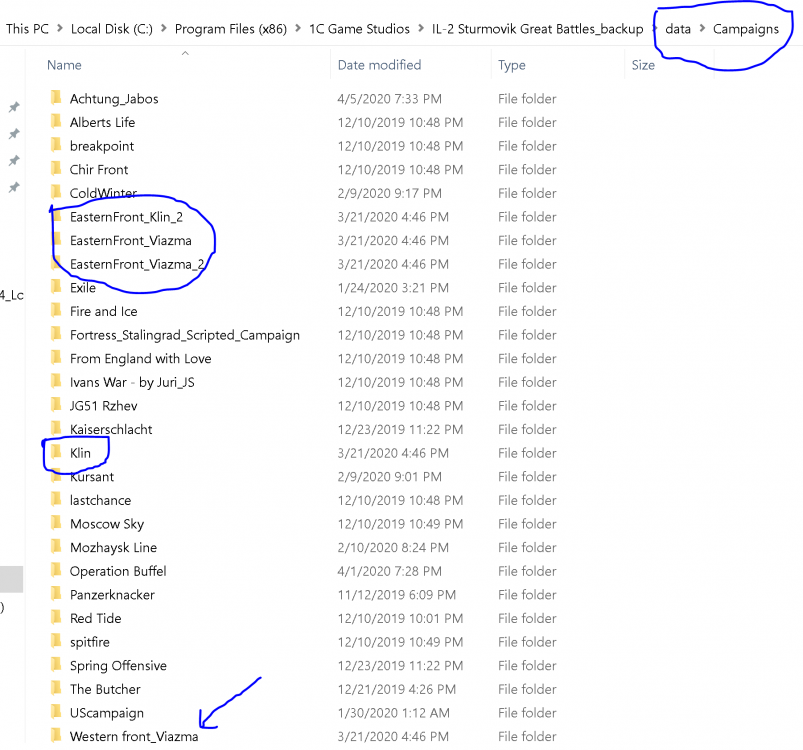The width and height of the screenshot is (803, 750).
Task: Click date 1/30/2020 1:12 AM
Action: [x=393, y=713]
